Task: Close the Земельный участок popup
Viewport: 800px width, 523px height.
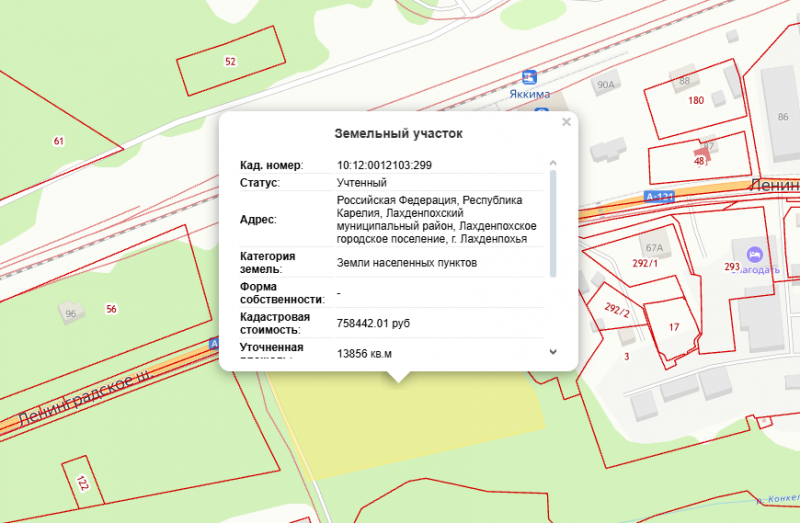Action: click(x=566, y=122)
